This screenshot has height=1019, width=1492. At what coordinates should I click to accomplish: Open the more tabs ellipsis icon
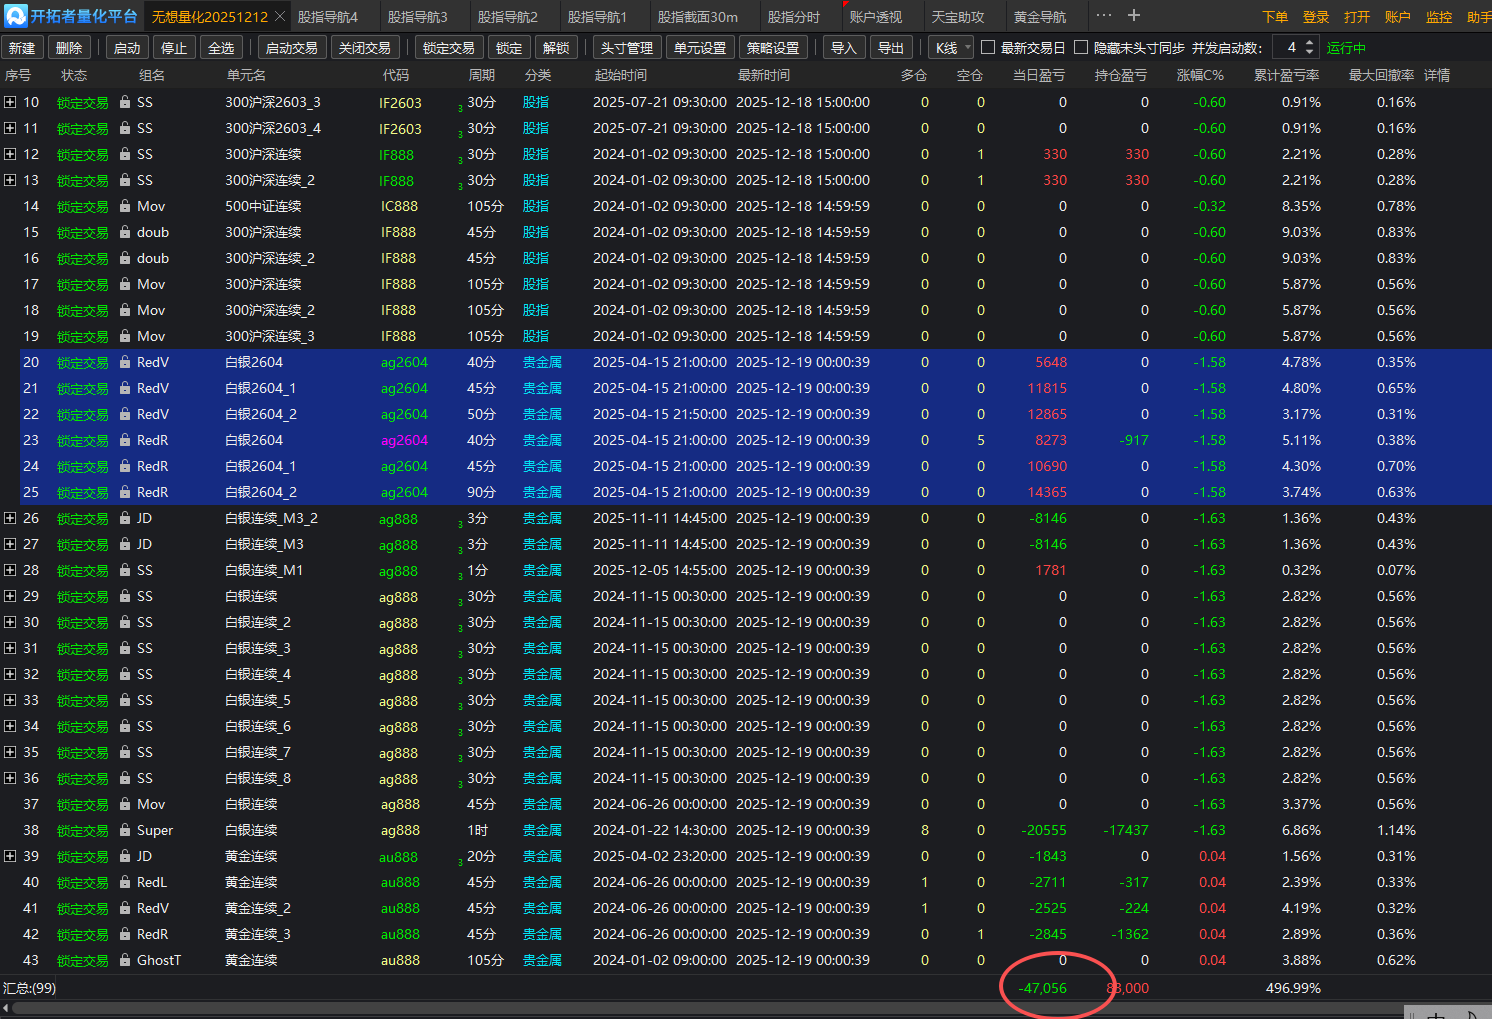(1103, 16)
